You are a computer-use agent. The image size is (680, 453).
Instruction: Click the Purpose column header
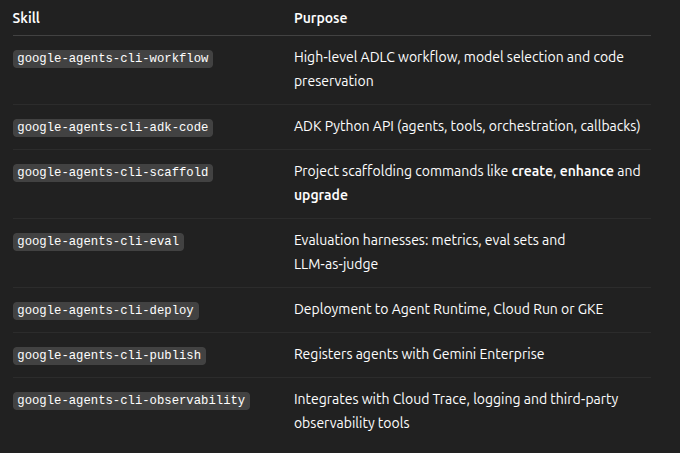click(320, 18)
